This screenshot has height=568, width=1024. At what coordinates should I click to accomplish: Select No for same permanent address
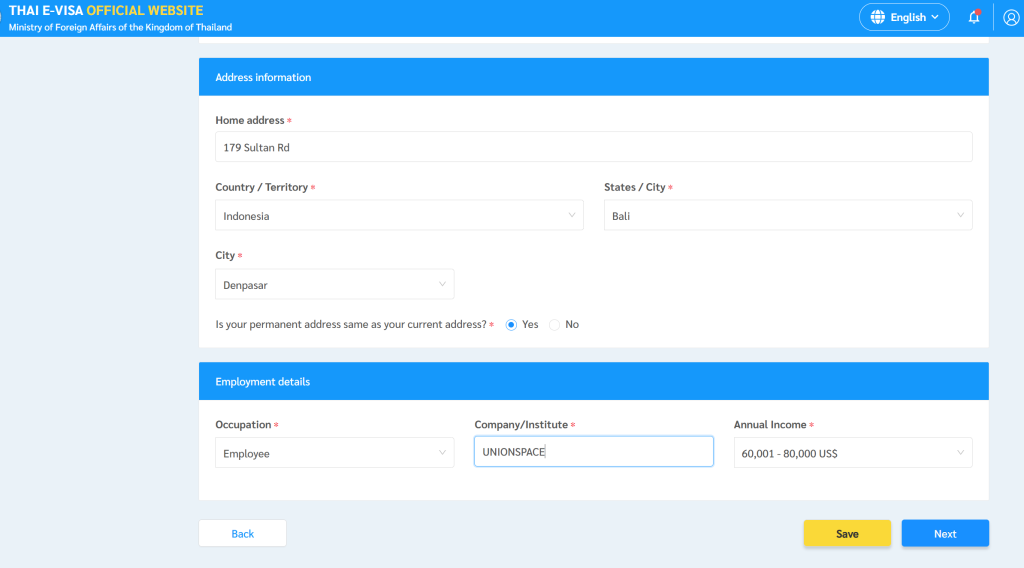click(554, 324)
